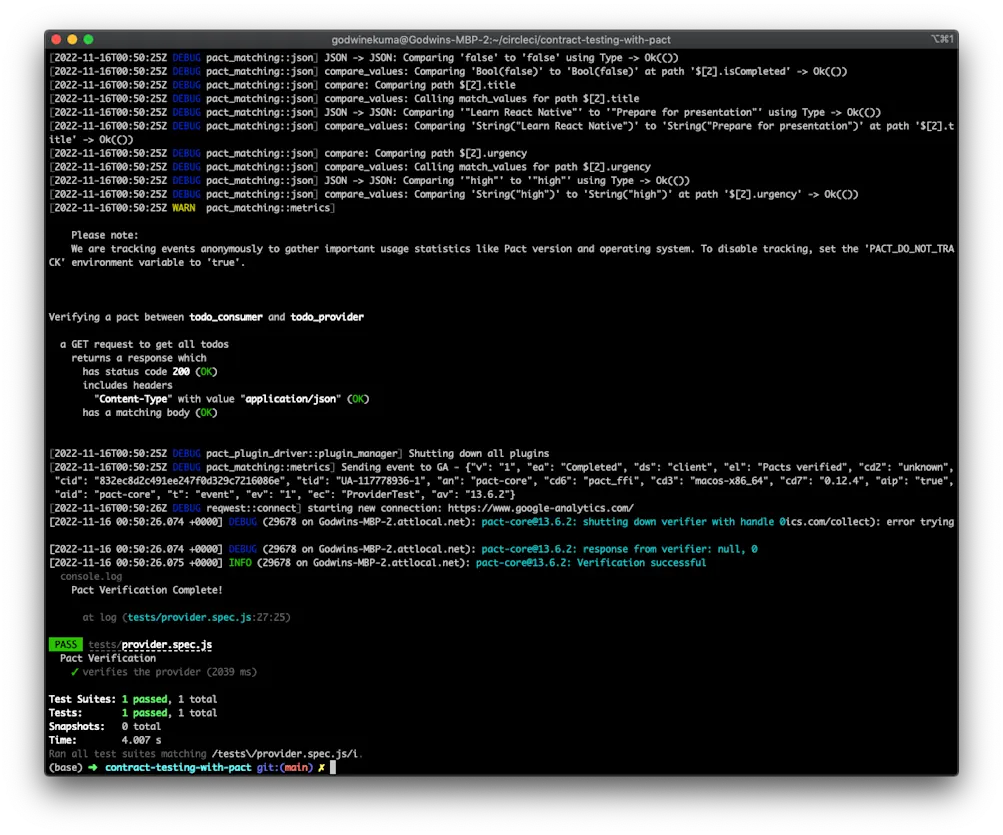
Task: Click the status code '200' text
Action: 181,372
